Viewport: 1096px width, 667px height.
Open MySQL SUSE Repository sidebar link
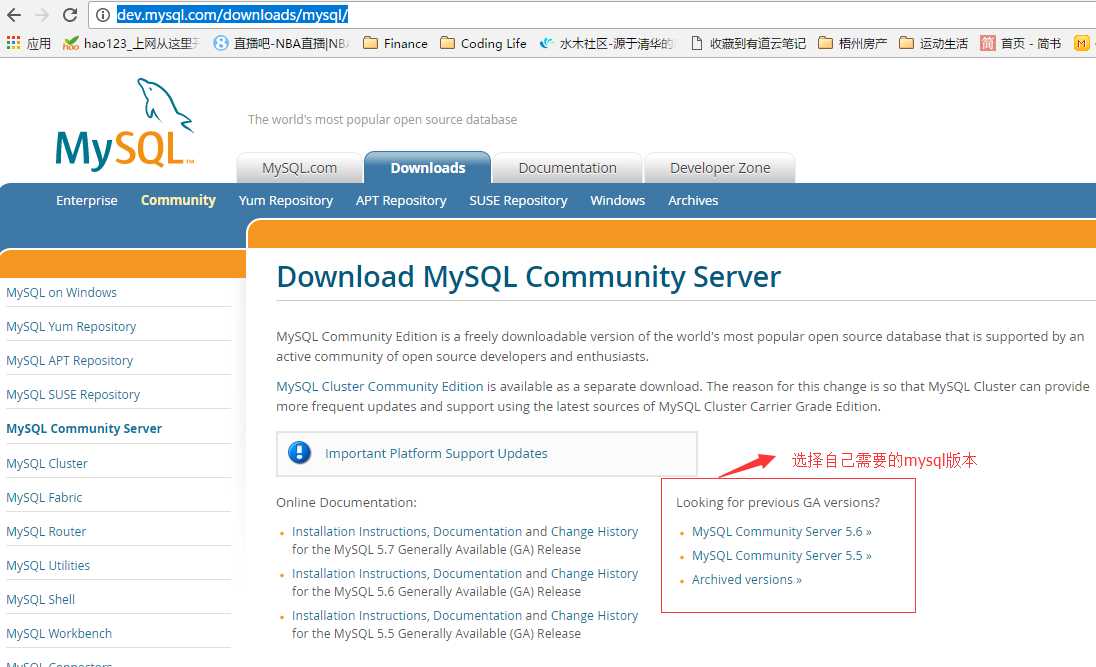pos(73,394)
